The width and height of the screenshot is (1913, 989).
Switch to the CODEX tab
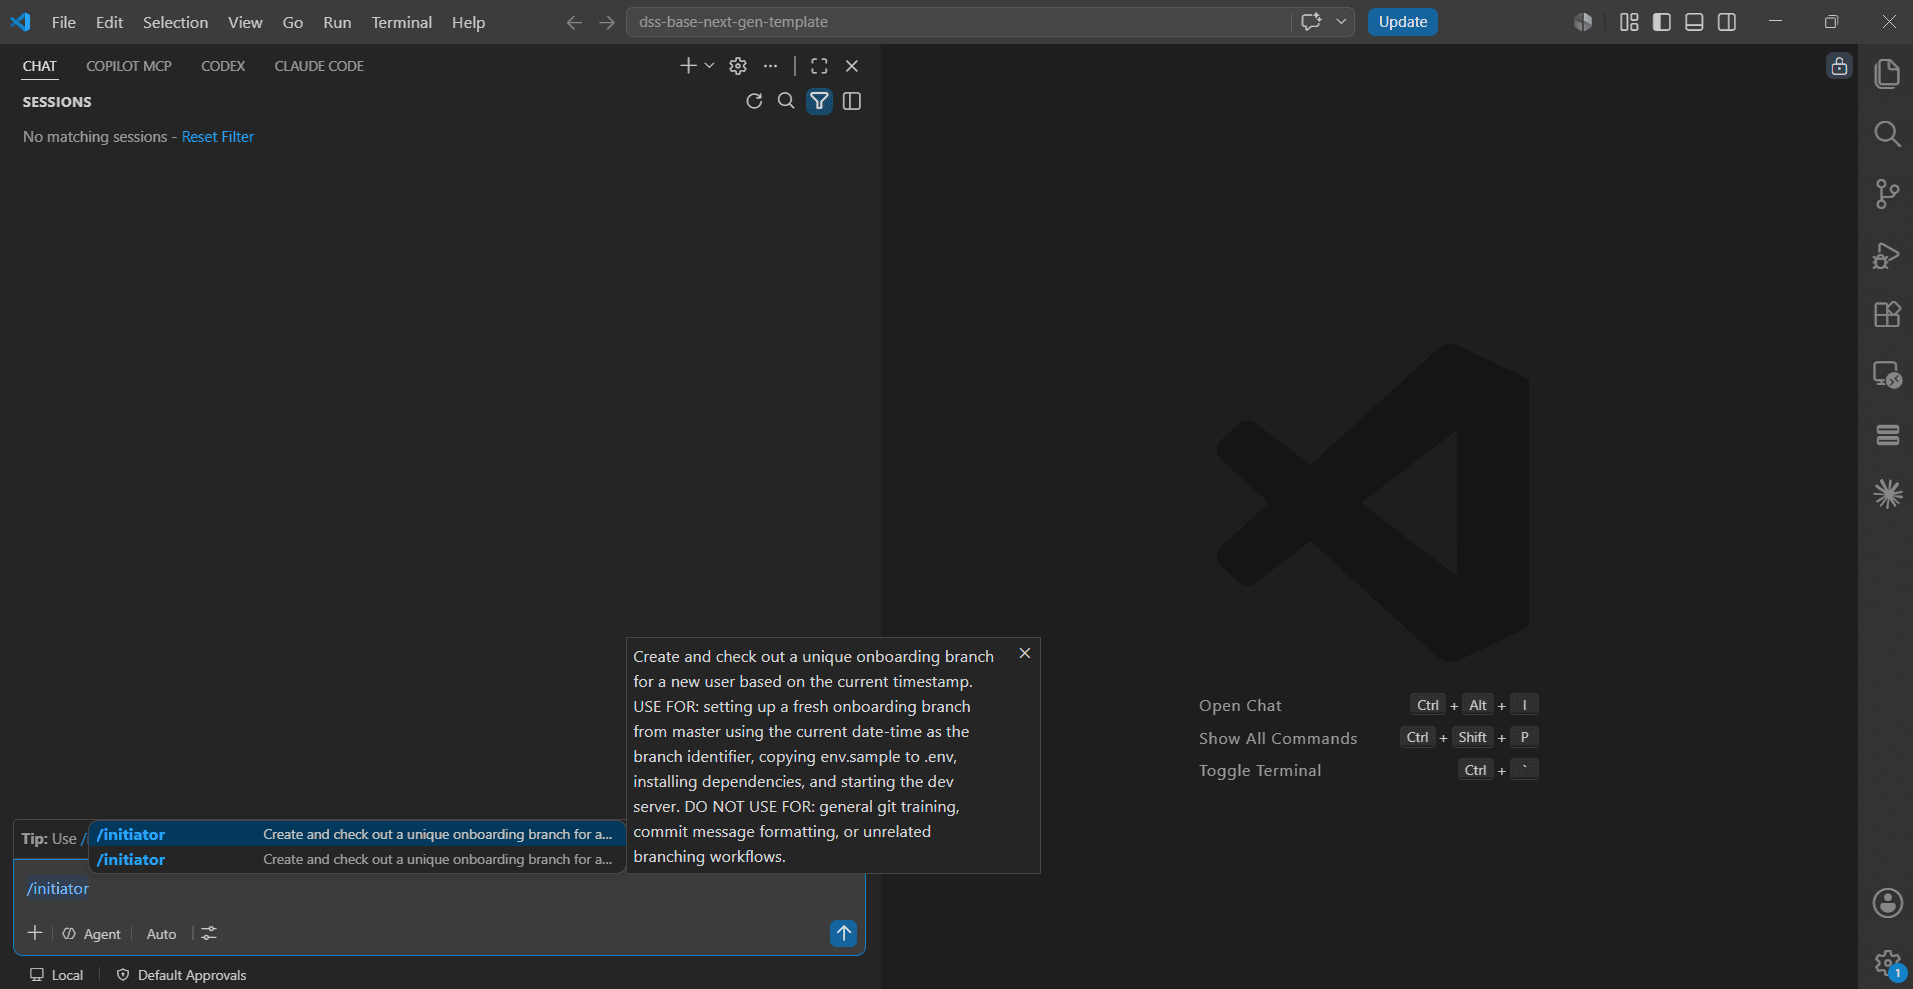coord(223,66)
